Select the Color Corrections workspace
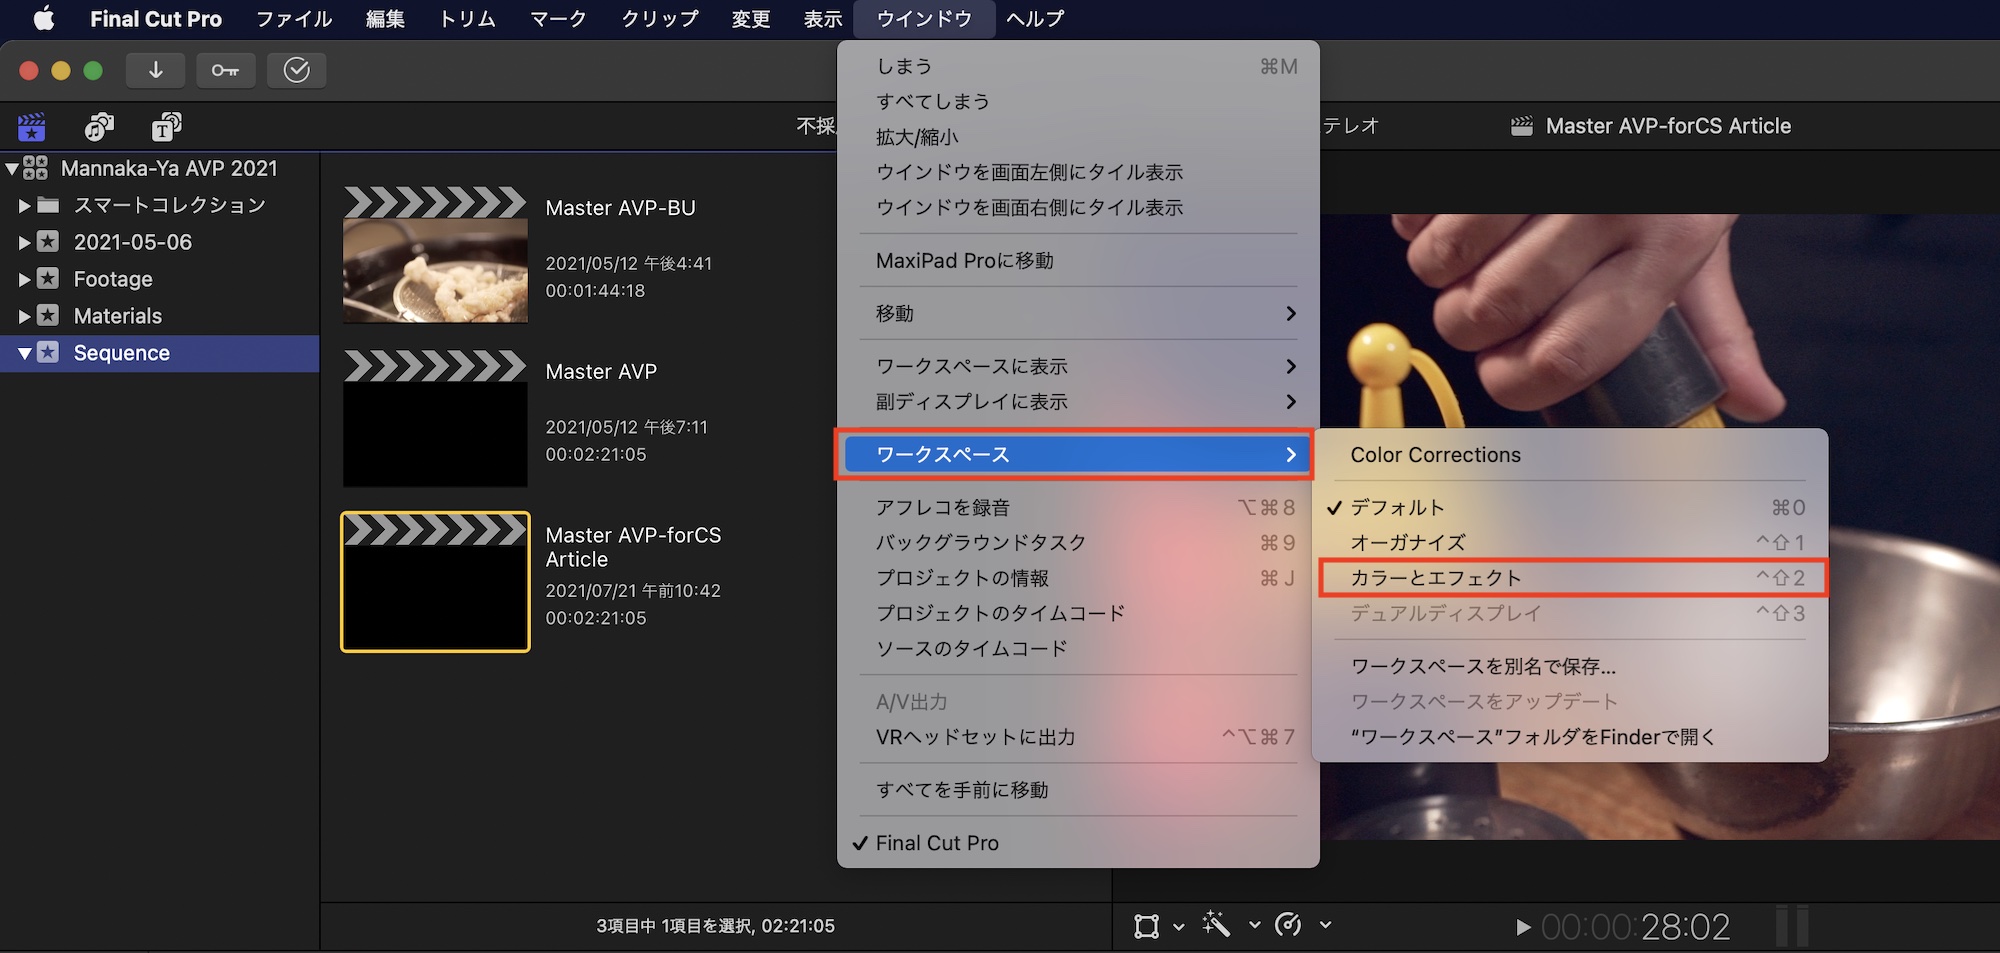 point(1570,455)
